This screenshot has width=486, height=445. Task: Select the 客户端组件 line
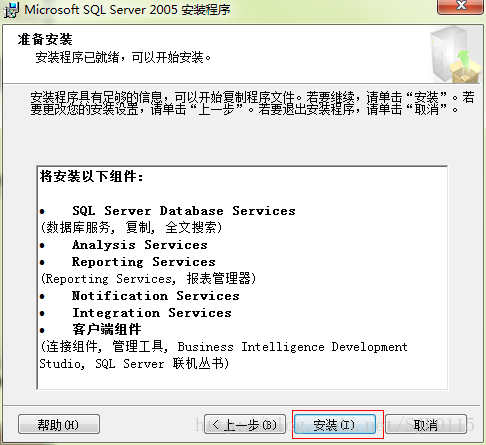click(x=107, y=330)
